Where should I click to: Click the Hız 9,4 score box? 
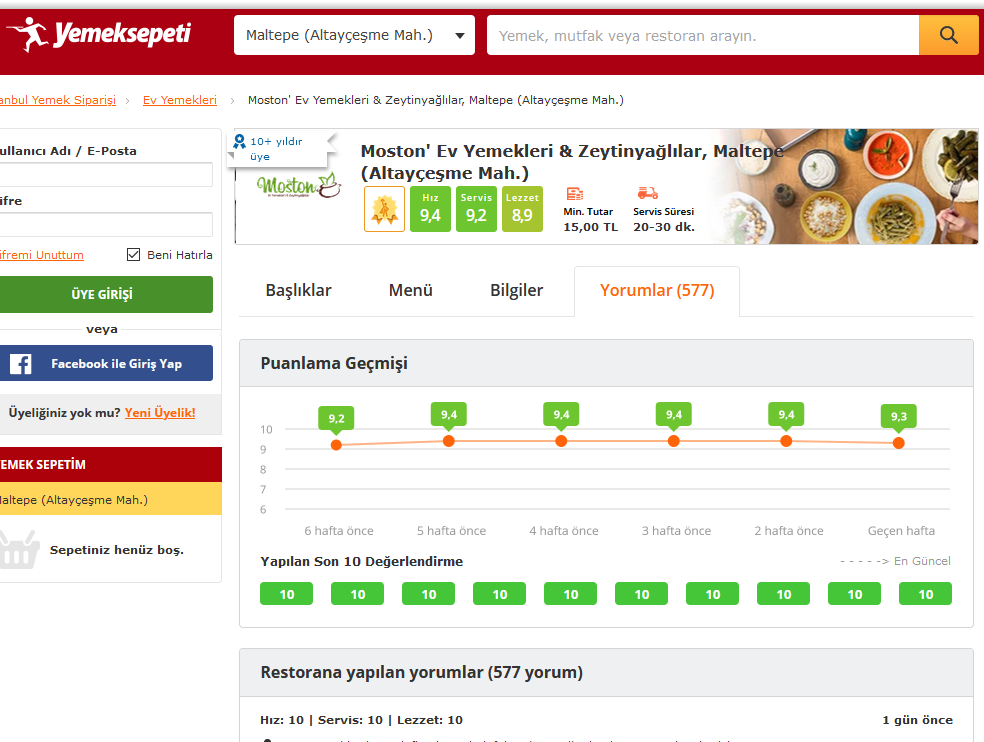click(x=430, y=209)
